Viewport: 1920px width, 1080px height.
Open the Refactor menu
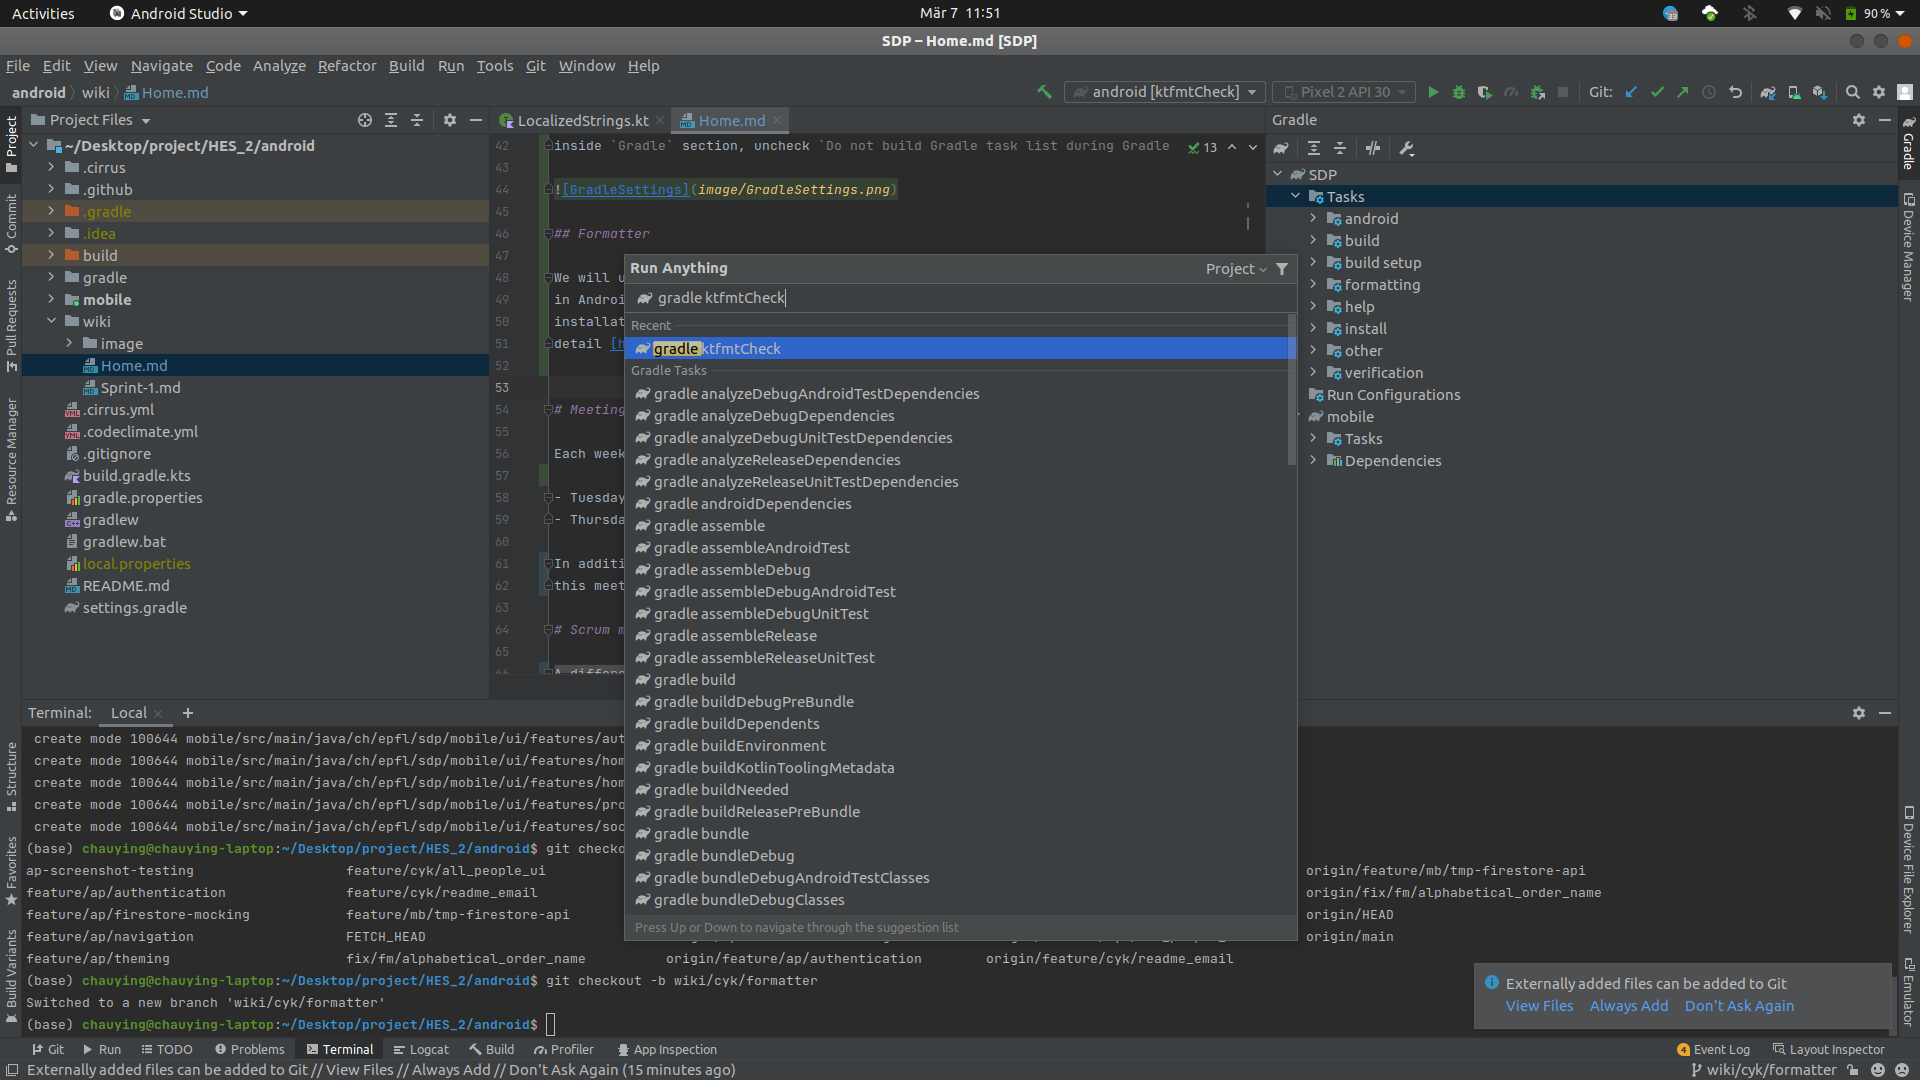tap(346, 66)
